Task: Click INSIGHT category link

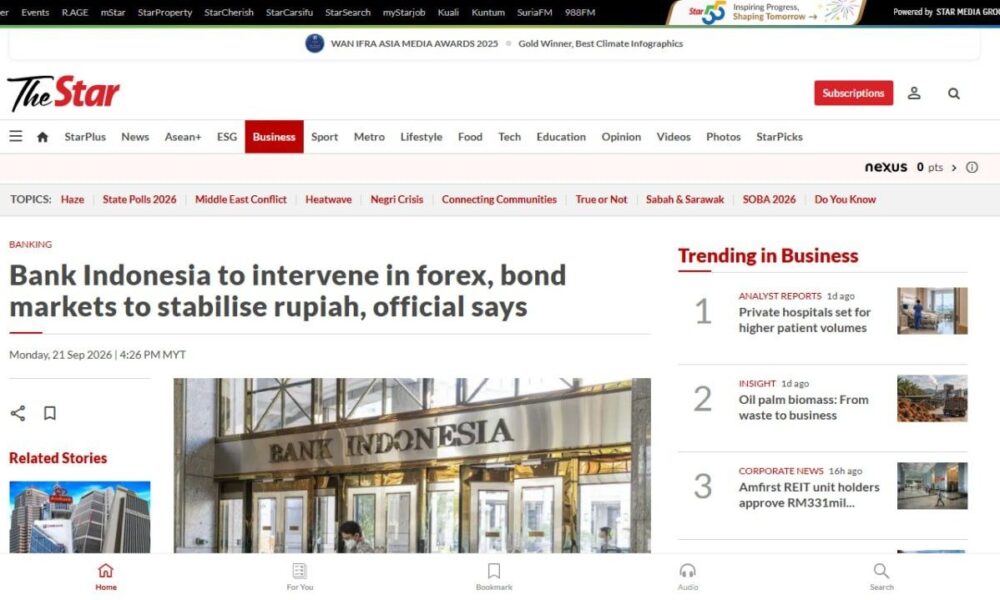Action: coord(757,383)
